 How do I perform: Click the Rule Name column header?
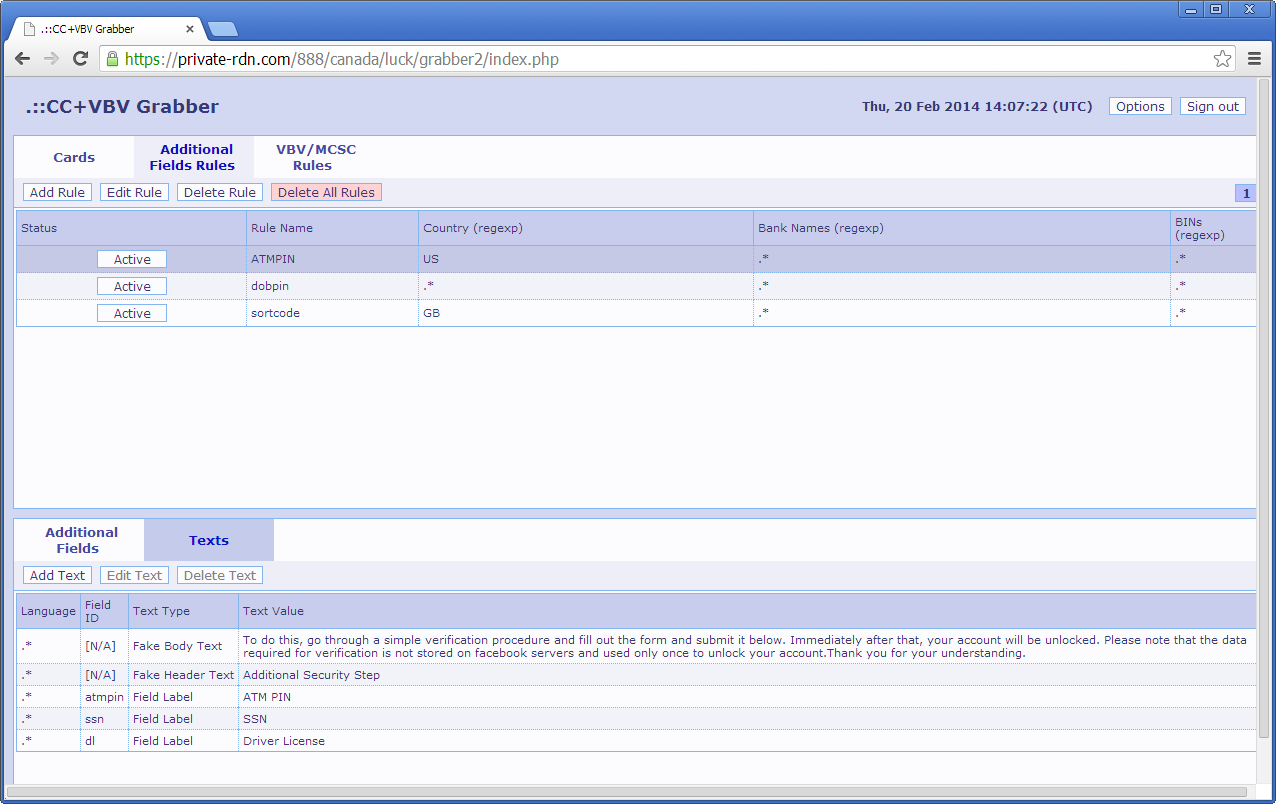pos(332,228)
